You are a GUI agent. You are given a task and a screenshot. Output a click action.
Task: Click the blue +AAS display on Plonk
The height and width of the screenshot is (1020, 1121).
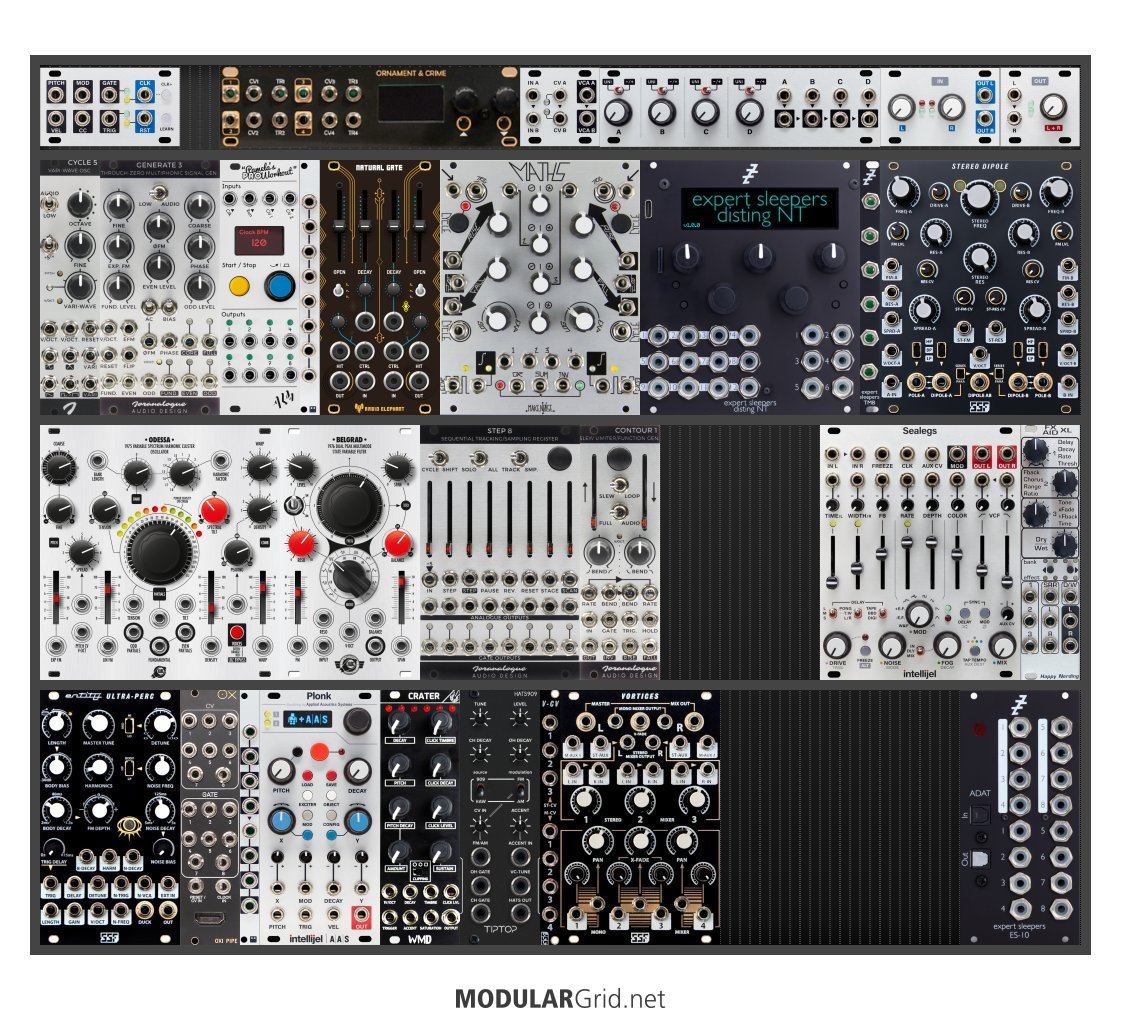306,719
